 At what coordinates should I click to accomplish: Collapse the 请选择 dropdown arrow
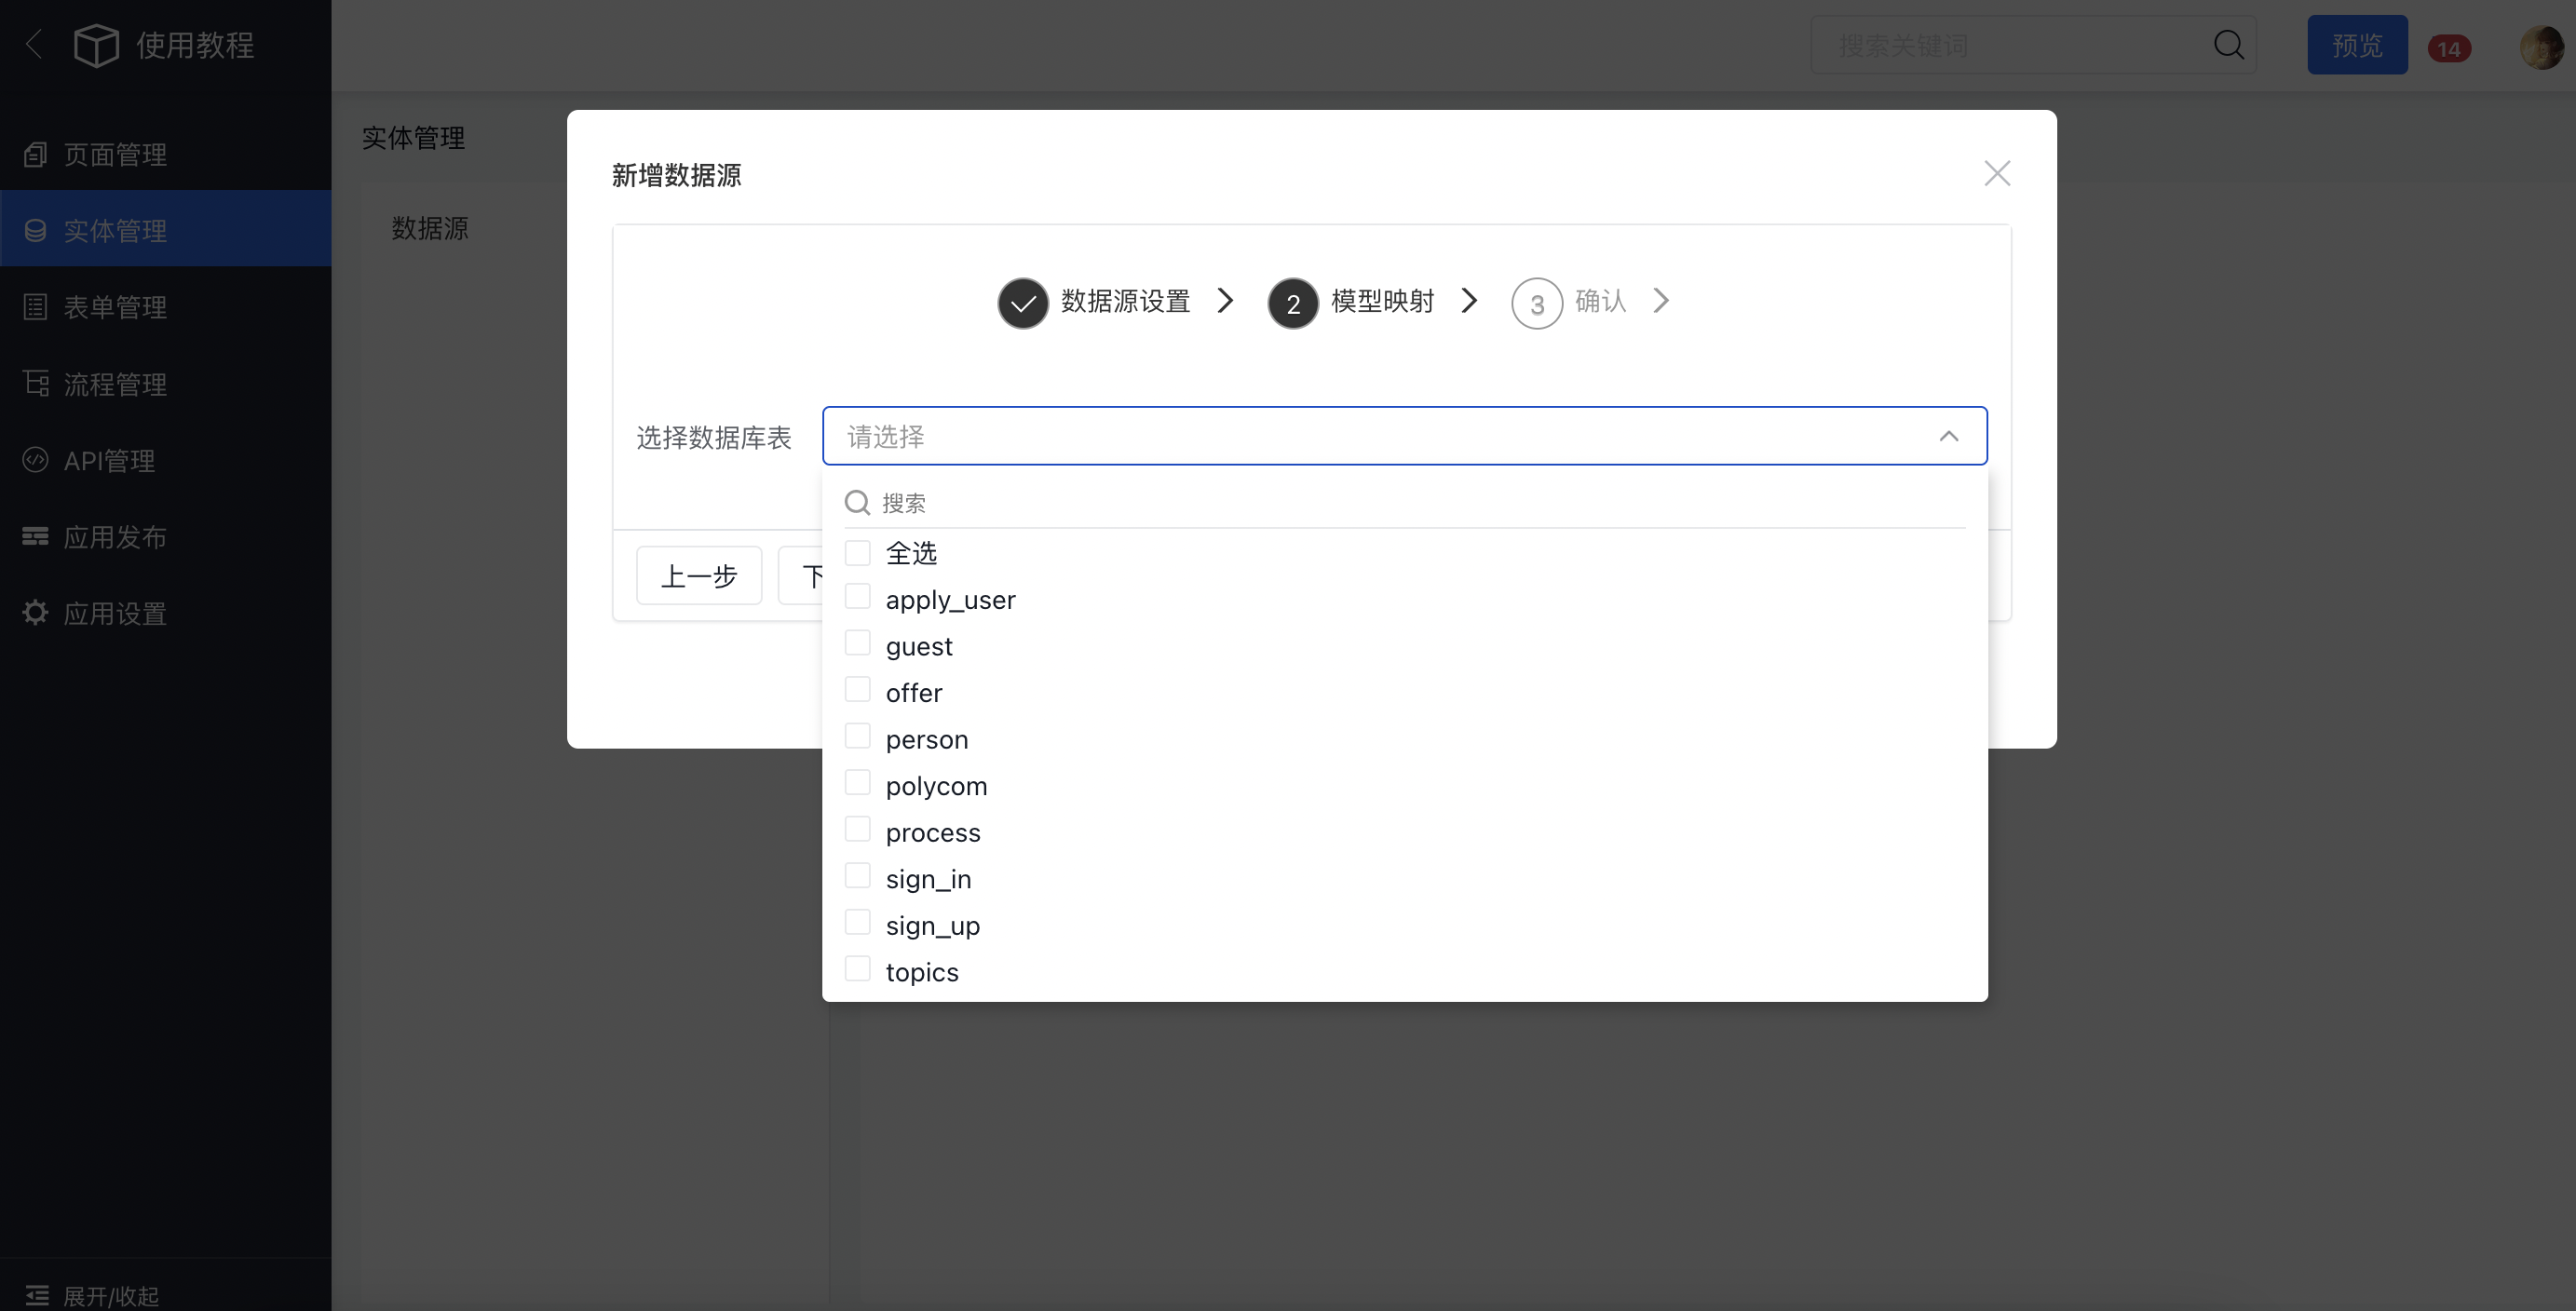pos(1948,436)
